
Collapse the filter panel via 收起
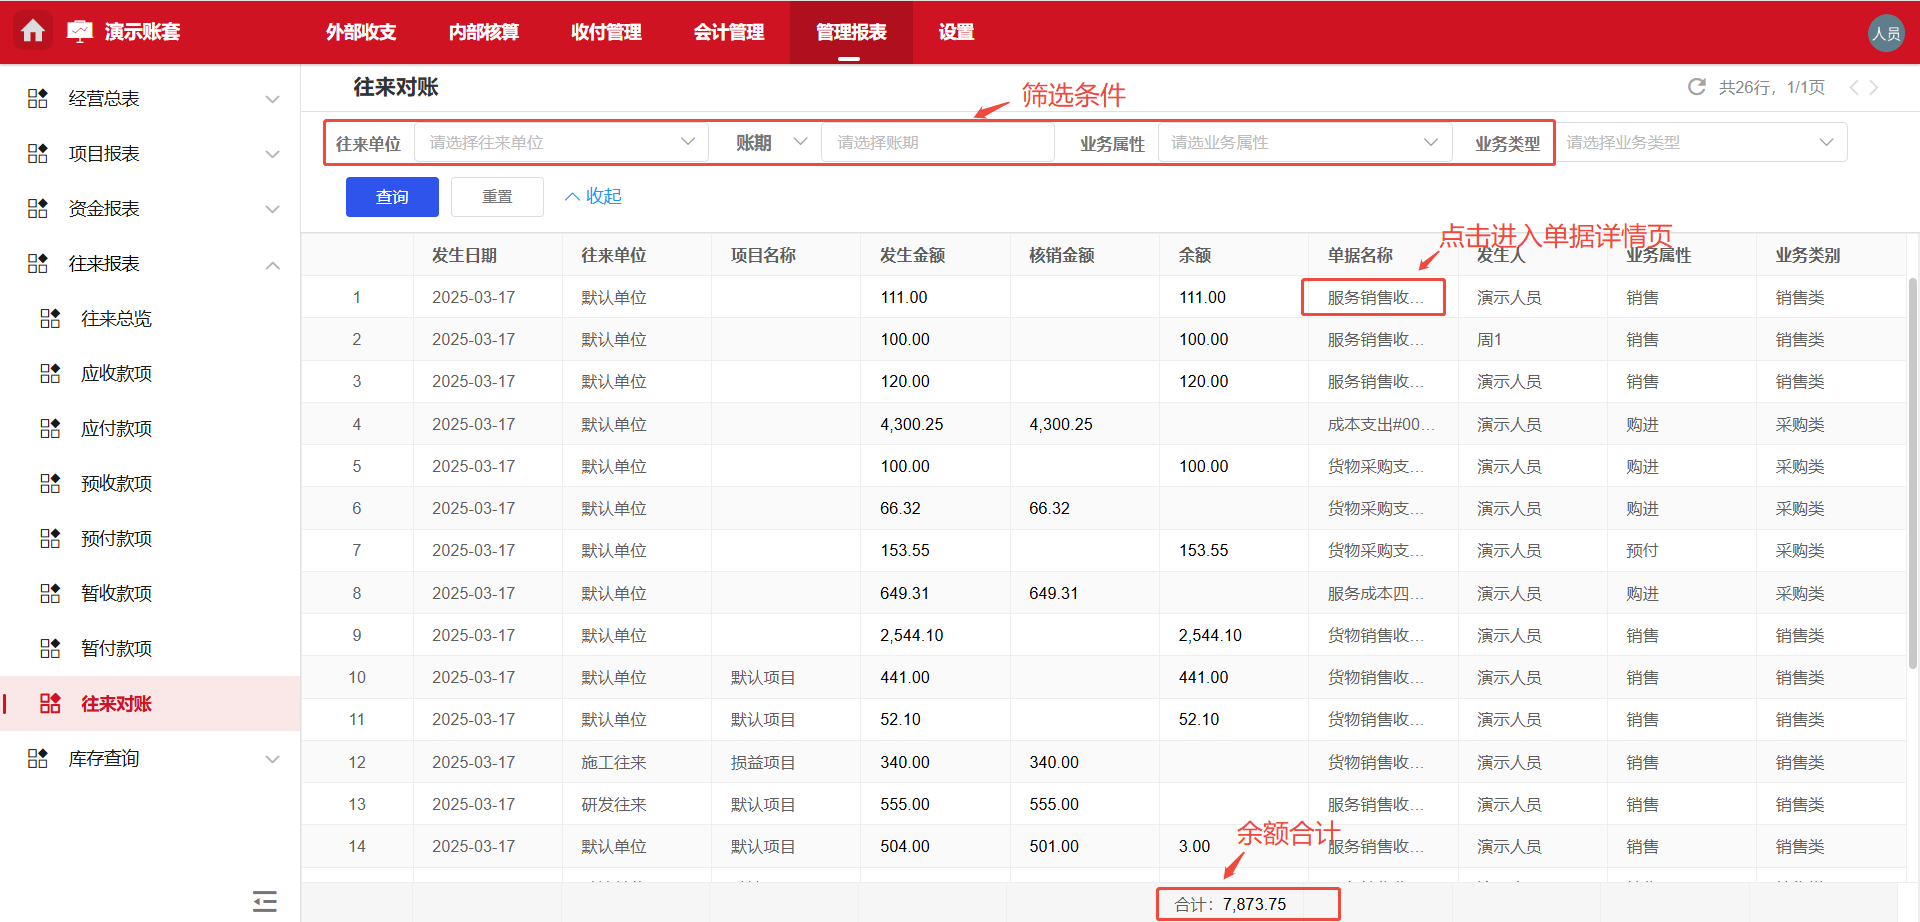[x=592, y=196]
